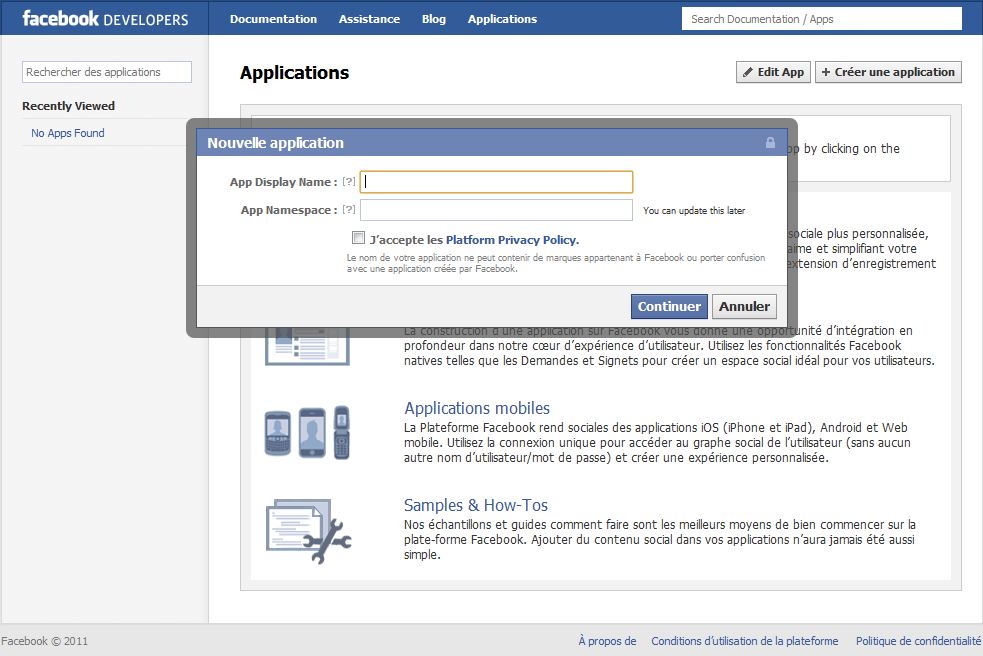
Task: Click the Search Documentation / Apps box
Action: 821,19
